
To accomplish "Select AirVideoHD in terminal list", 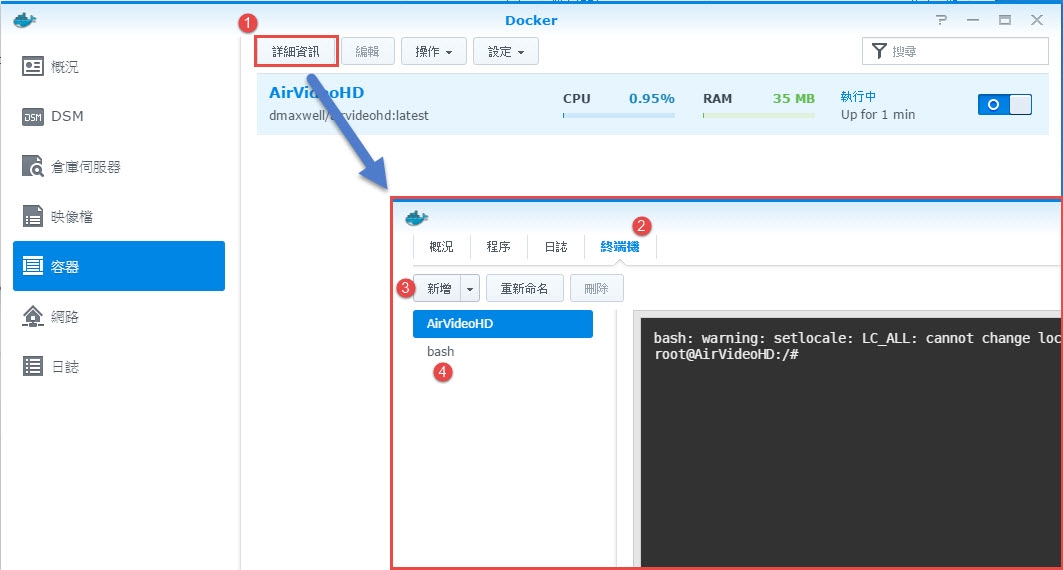I will tap(503, 324).
